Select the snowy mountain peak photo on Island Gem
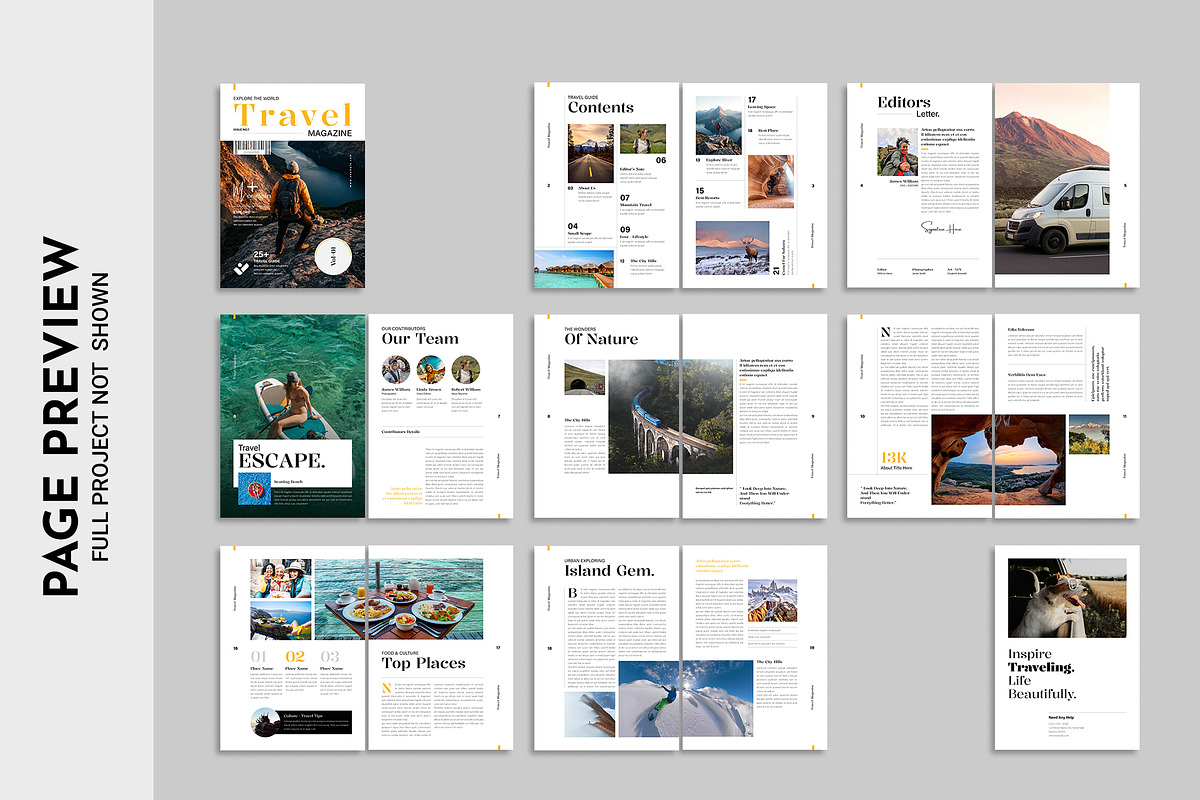This screenshot has width=1200, height=800. [x=773, y=602]
